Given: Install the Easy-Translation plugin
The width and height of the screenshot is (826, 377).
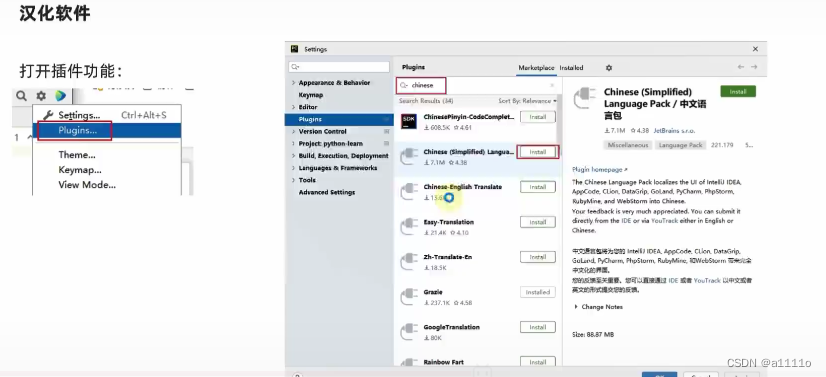Looking at the screenshot, I should pyautogui.click(x=538, y=222).
